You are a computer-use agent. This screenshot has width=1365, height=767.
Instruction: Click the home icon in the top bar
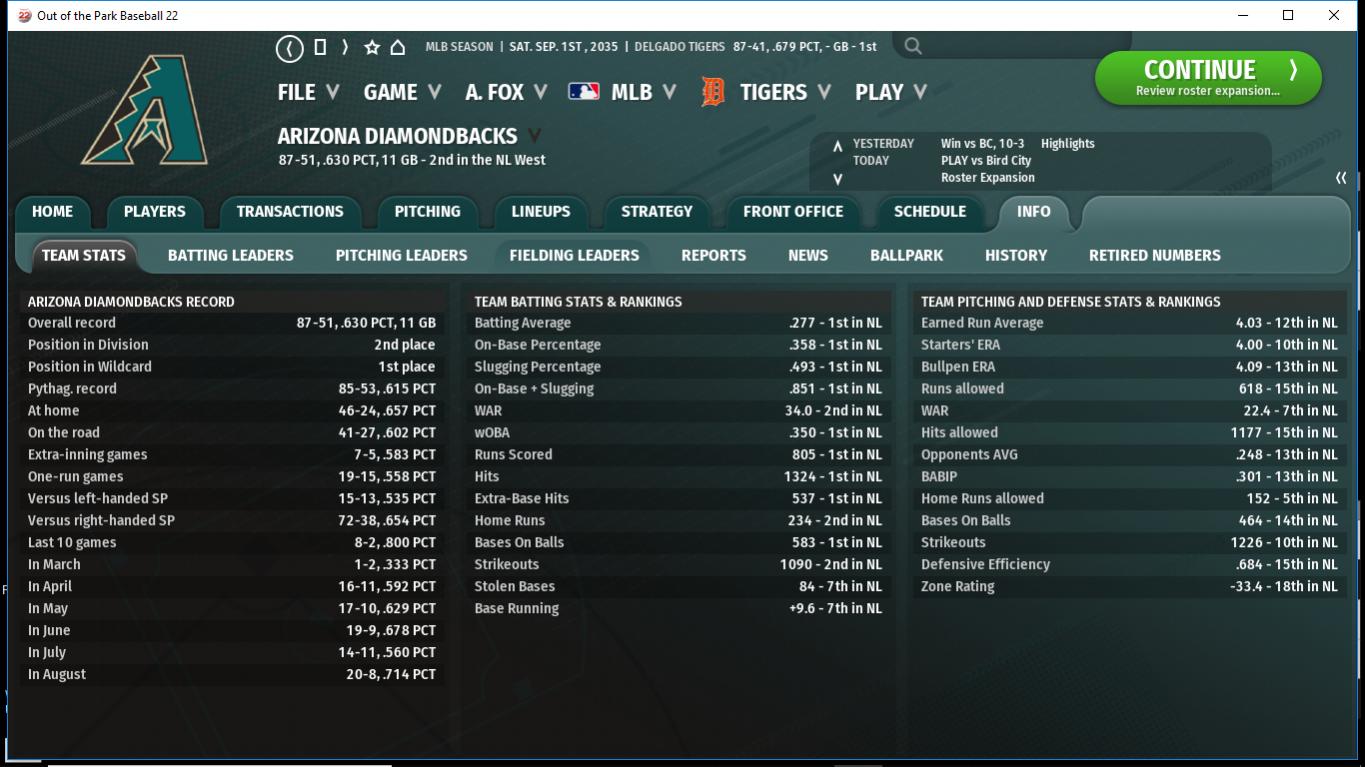point(397,47)
